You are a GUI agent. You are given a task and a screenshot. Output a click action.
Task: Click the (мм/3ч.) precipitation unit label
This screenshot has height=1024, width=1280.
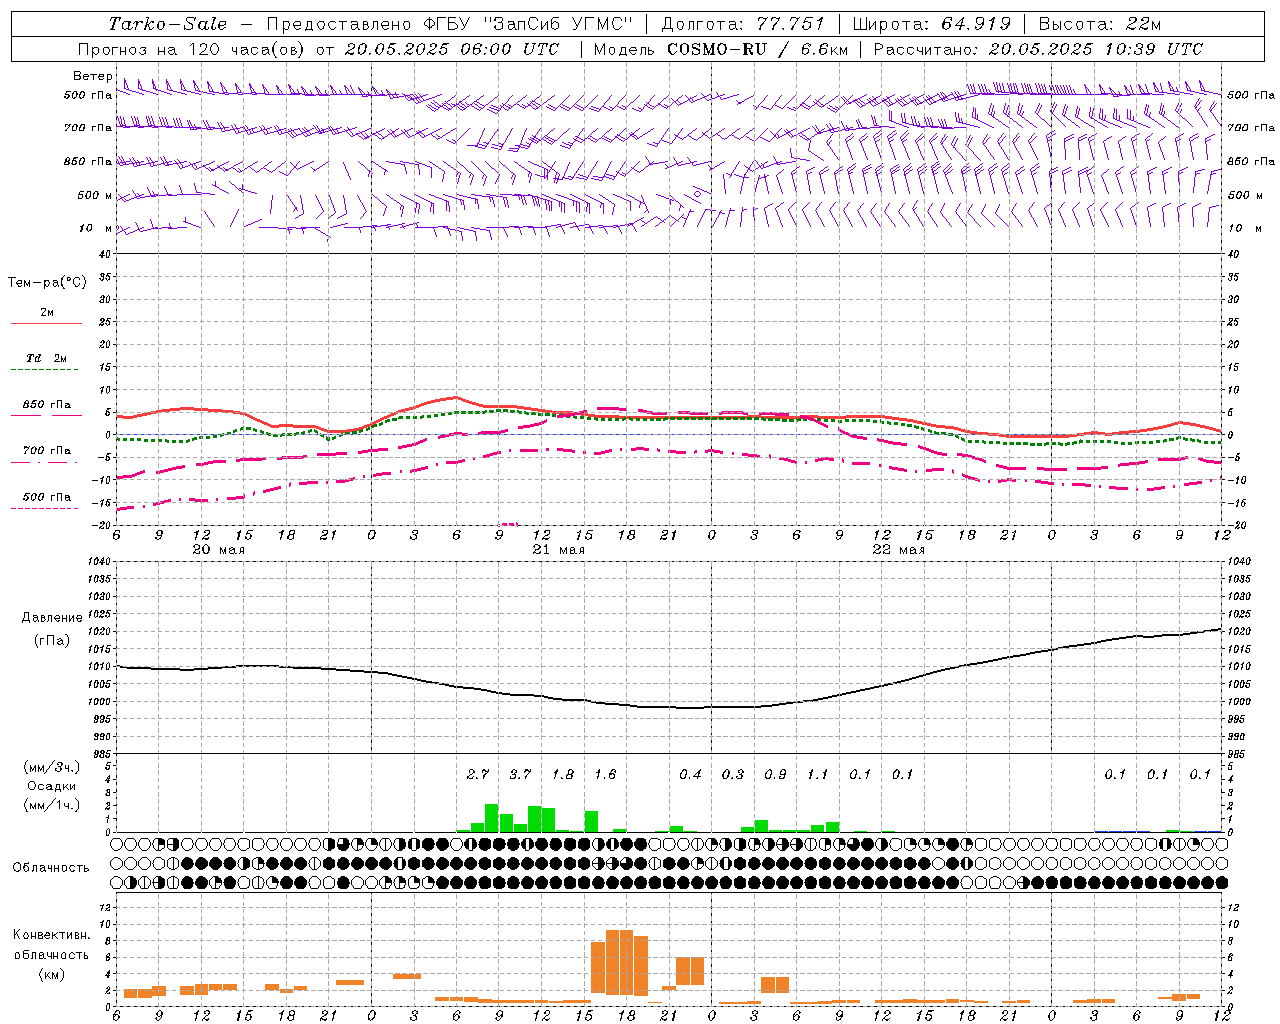pyautogui.click(x=52, y=767)
